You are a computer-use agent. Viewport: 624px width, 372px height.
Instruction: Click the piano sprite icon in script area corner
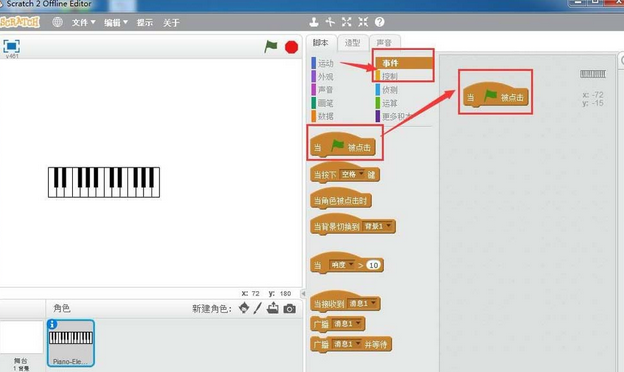point(593,74)
